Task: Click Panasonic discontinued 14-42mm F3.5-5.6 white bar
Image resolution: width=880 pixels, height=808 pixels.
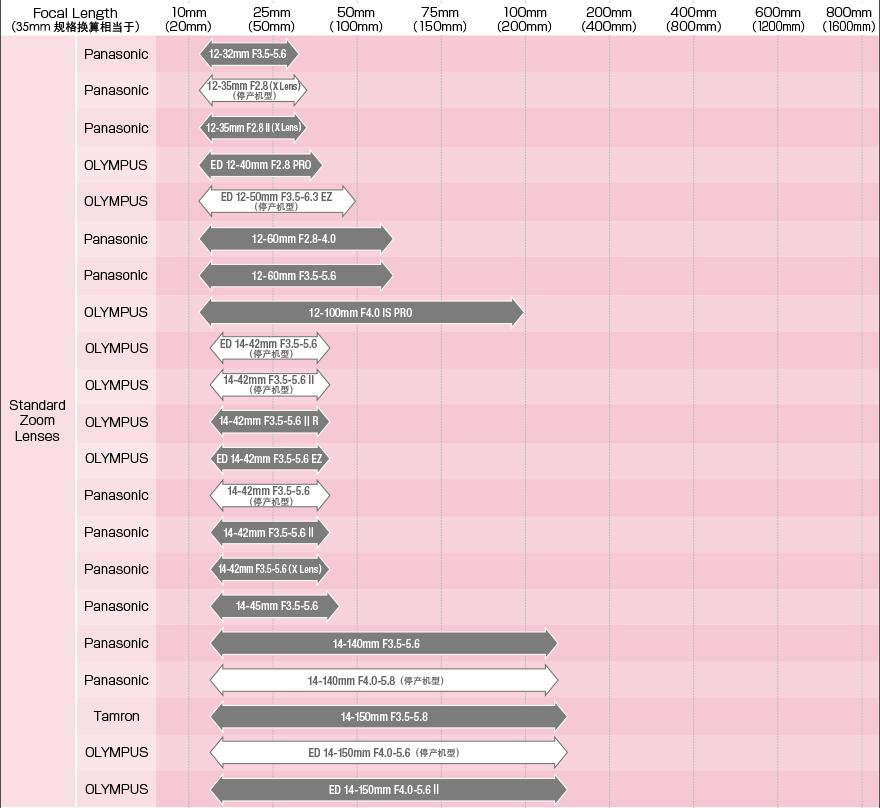Action: pyautogui.click(x=270, y=495)
